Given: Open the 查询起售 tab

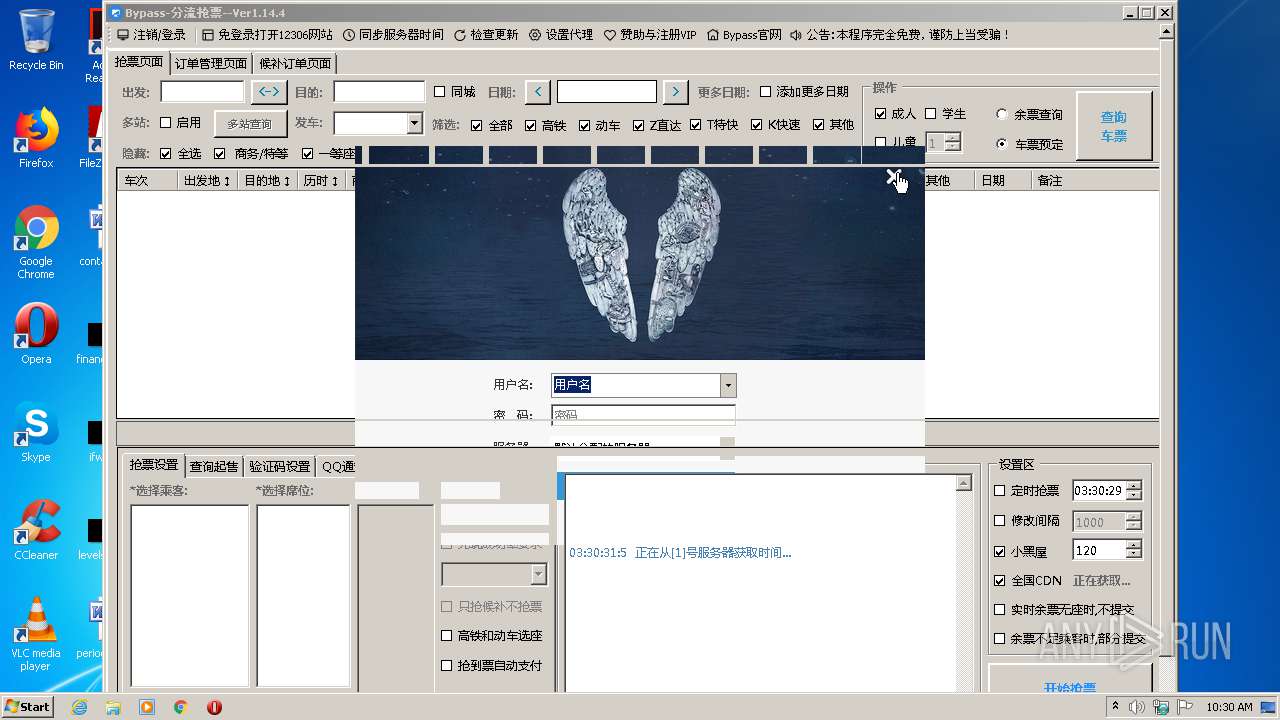Looking at the screenshot, I should click(x=214, y=466).
